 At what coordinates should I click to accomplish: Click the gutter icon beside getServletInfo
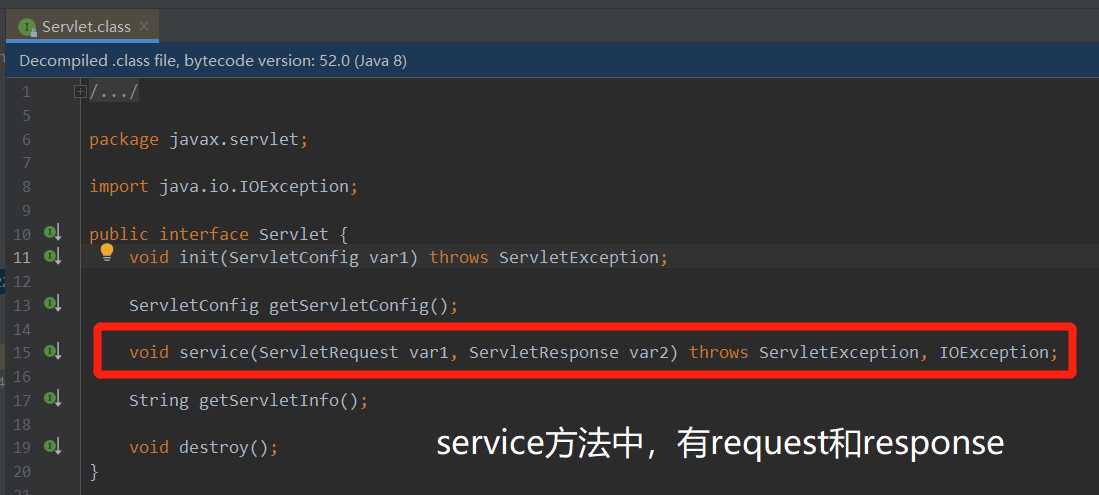pyautogui.click(x=53, y=399)
